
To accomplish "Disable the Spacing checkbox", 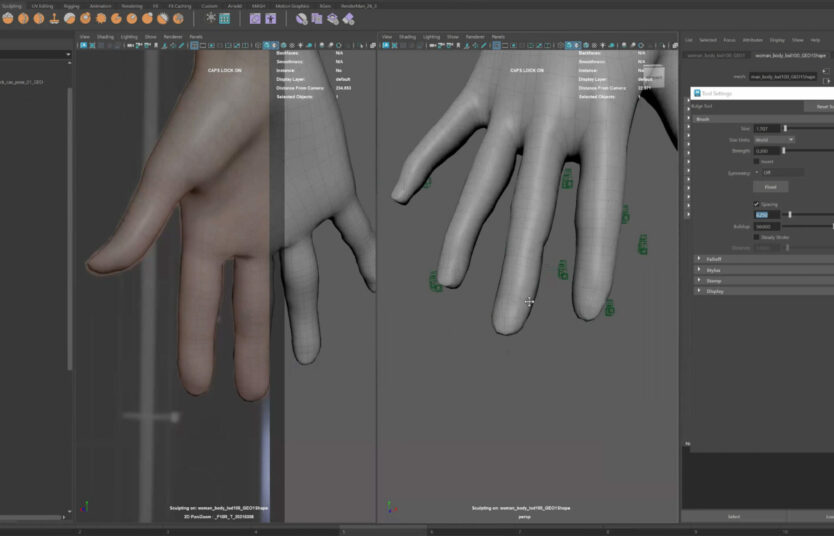I will point(757,204).
